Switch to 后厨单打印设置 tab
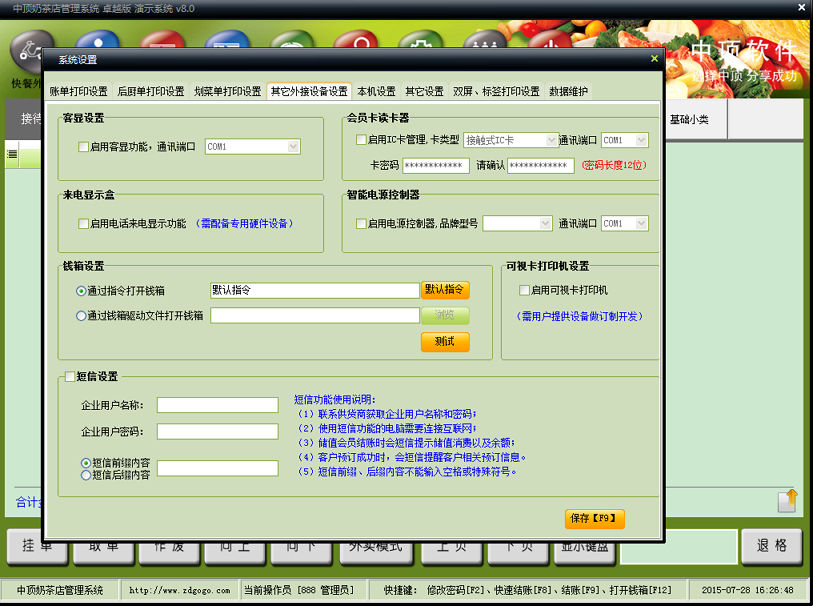 point(151,91)
